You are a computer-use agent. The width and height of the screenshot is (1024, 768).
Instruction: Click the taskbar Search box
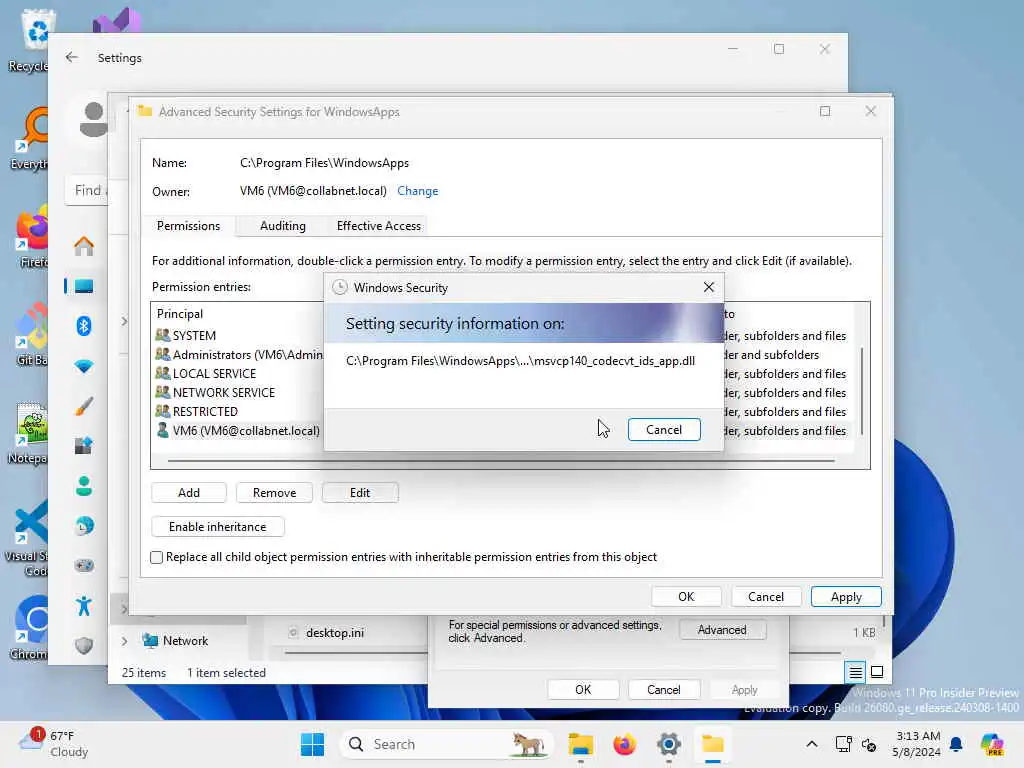446,744
